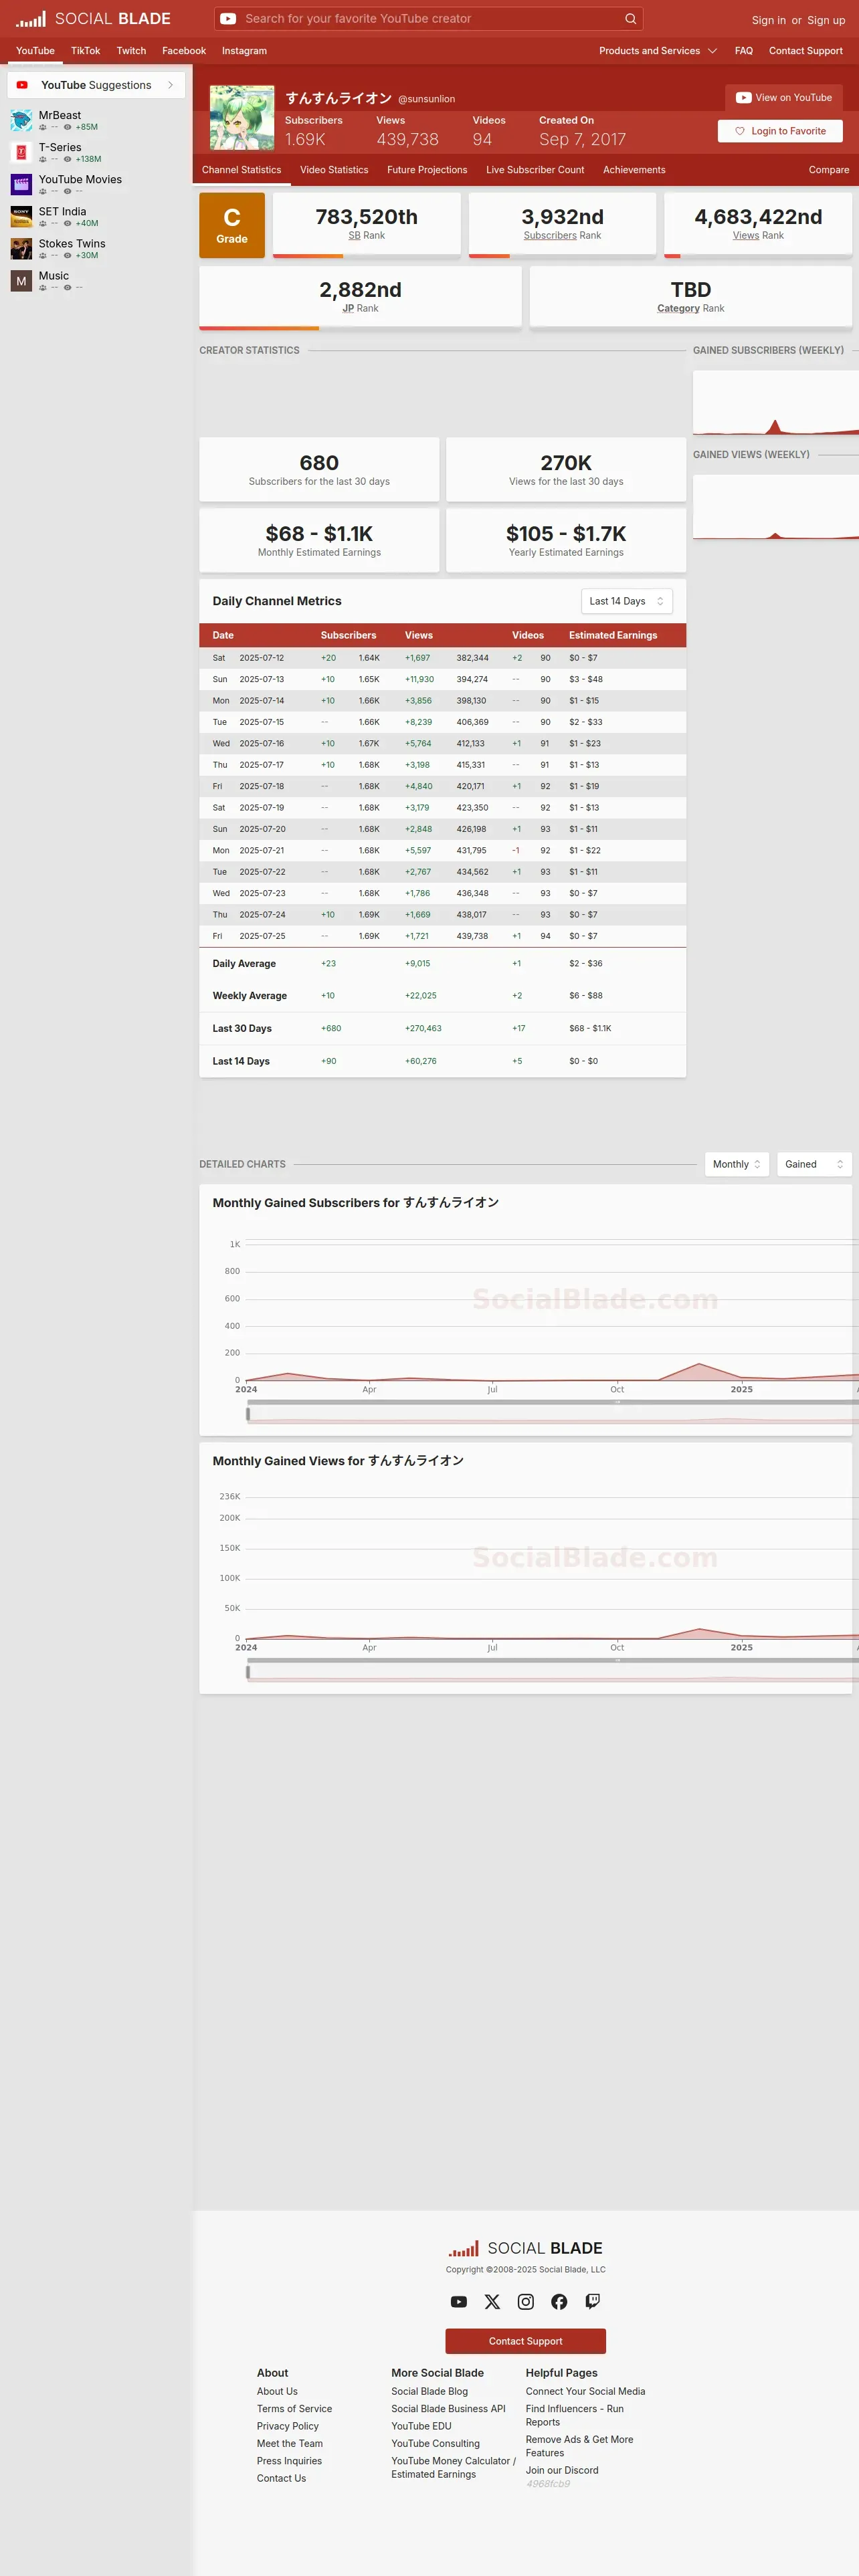The image size is (859, 2576).
Task: Click the View on YouTube button
Action: (784, 97)
